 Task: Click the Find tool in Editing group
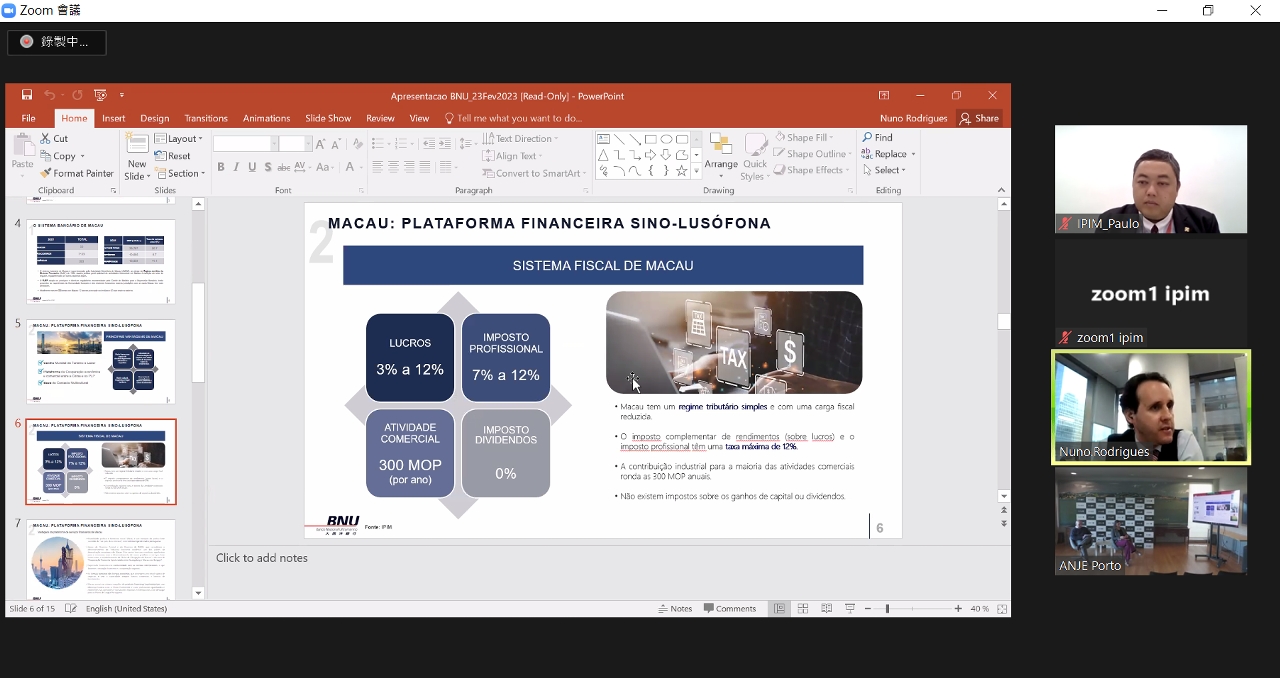877,137
